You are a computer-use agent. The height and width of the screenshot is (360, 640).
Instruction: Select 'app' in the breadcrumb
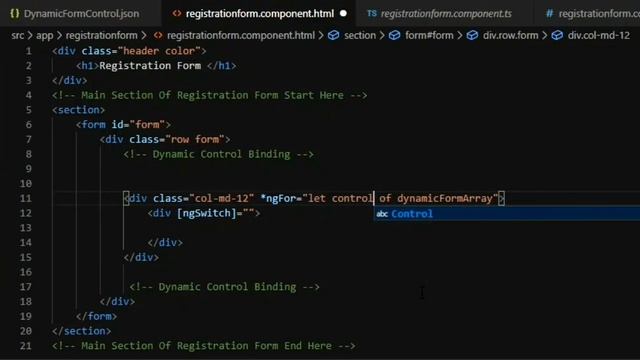44,36
